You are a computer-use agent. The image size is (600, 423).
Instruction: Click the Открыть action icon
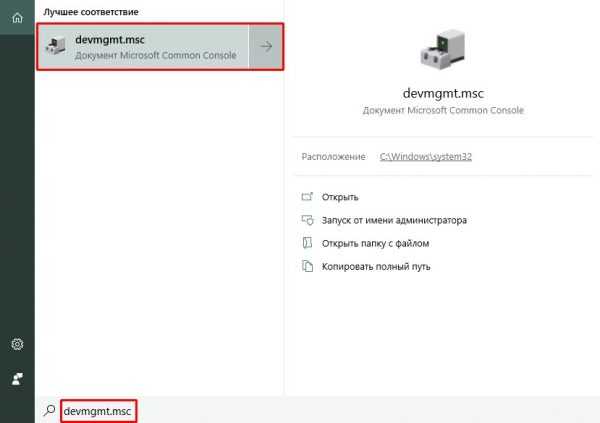pyautogui.click(x=307, y=197)
